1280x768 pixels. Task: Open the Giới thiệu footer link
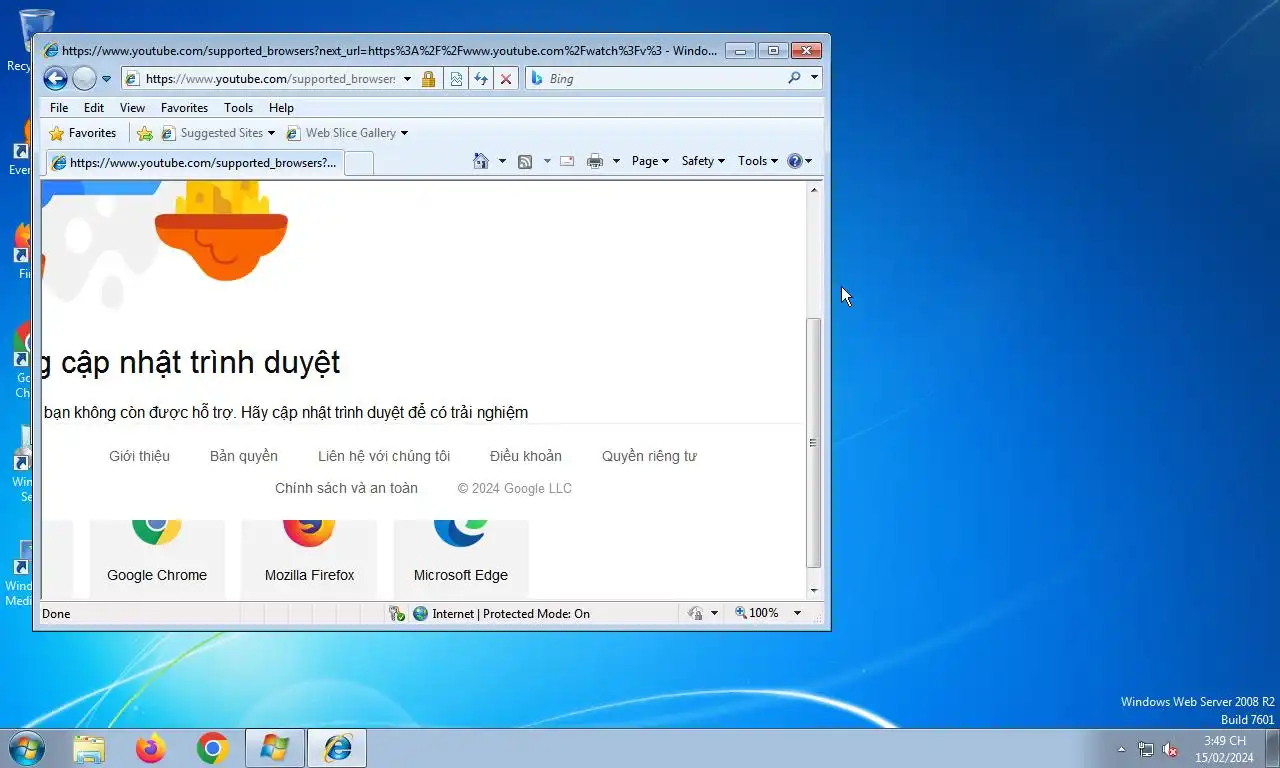click(139, 456)
